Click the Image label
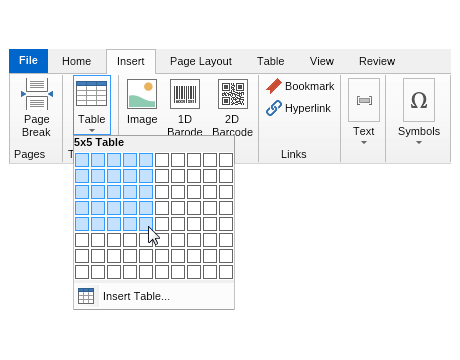 (142, 119)
